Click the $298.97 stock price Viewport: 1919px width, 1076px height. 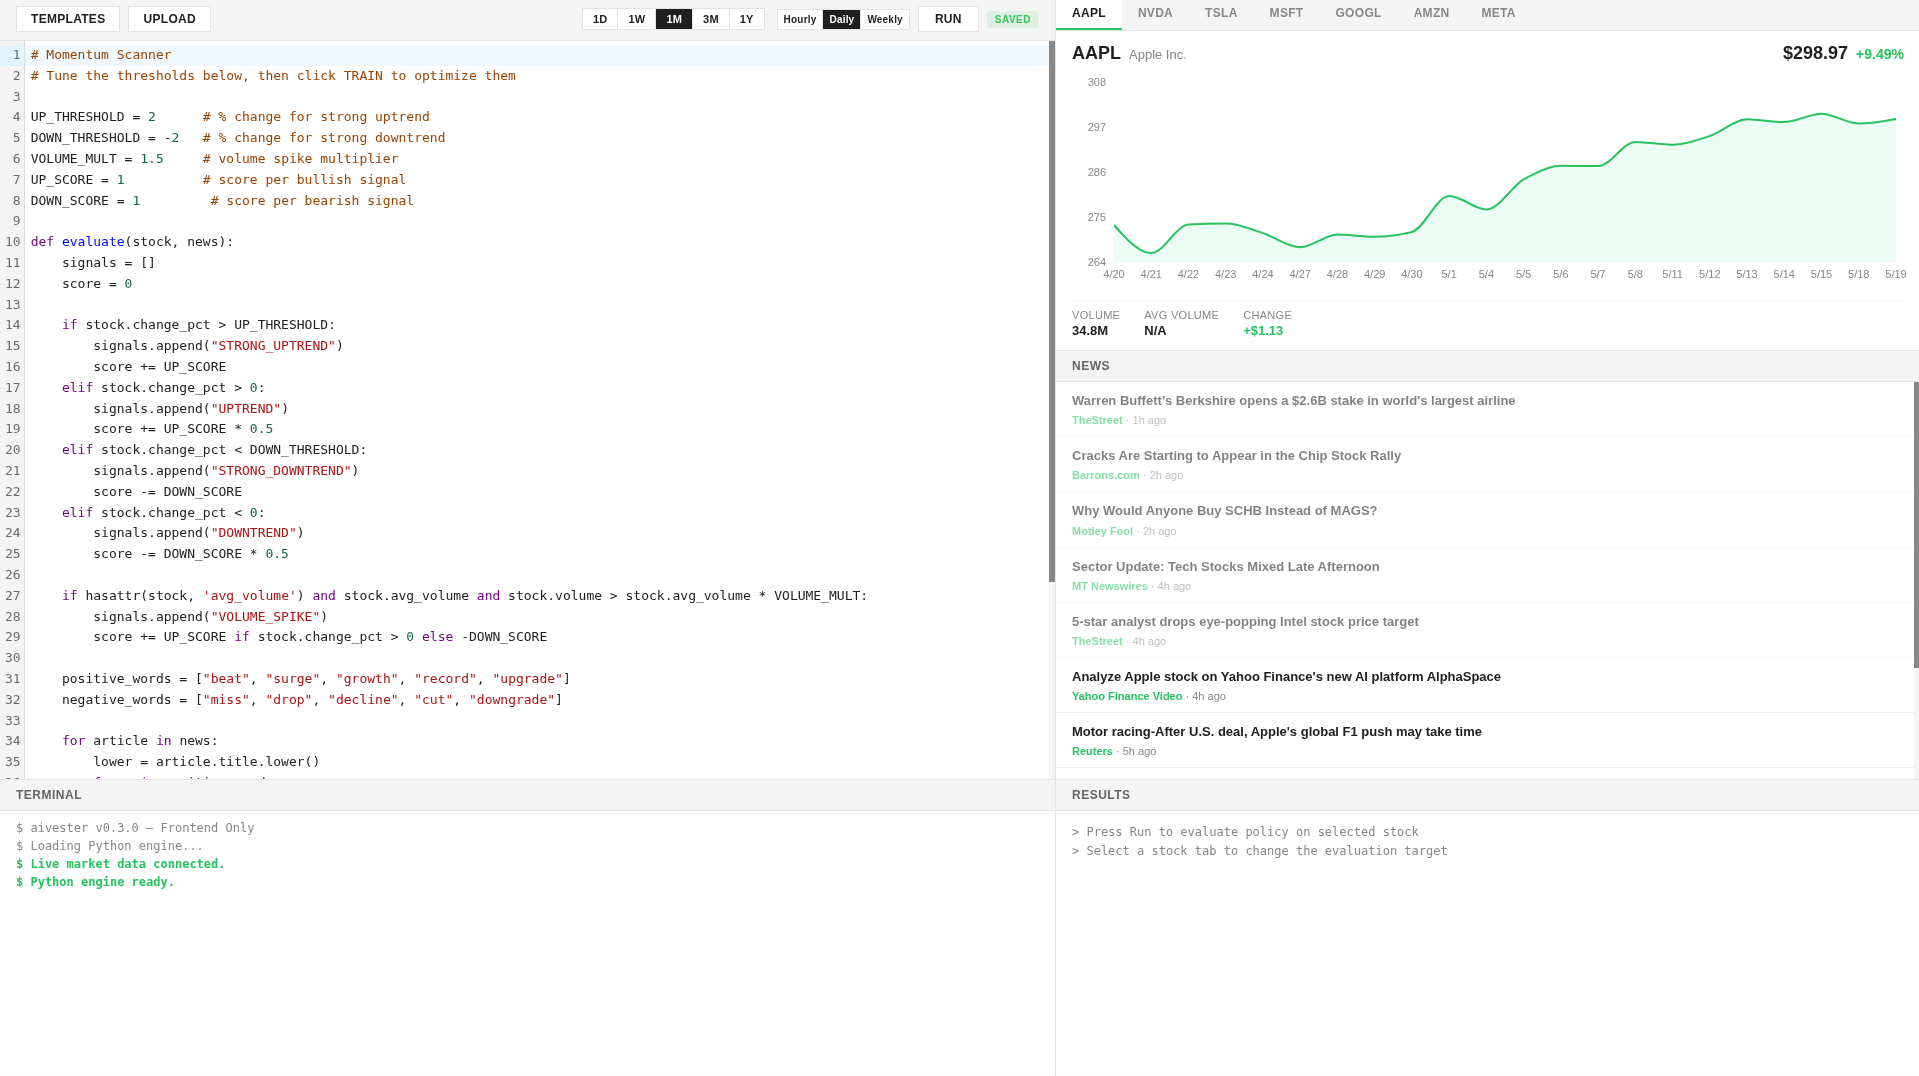click(x=1815, y=54)
